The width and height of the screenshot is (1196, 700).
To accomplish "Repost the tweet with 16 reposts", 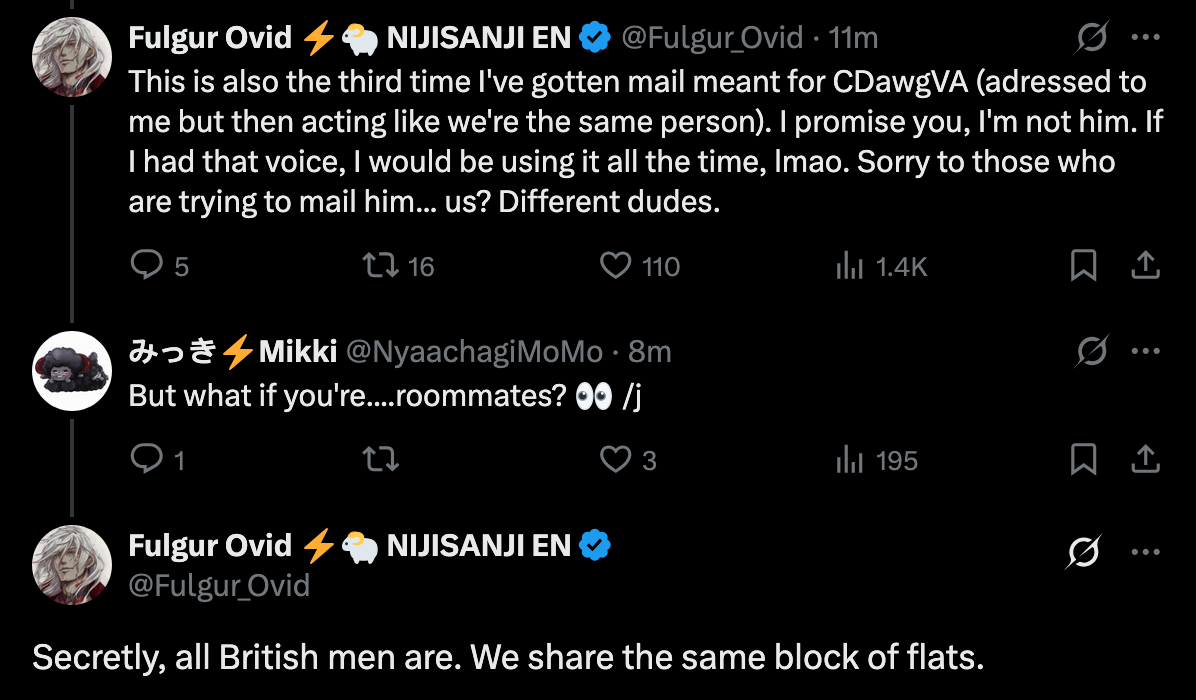I will point(380,265).
